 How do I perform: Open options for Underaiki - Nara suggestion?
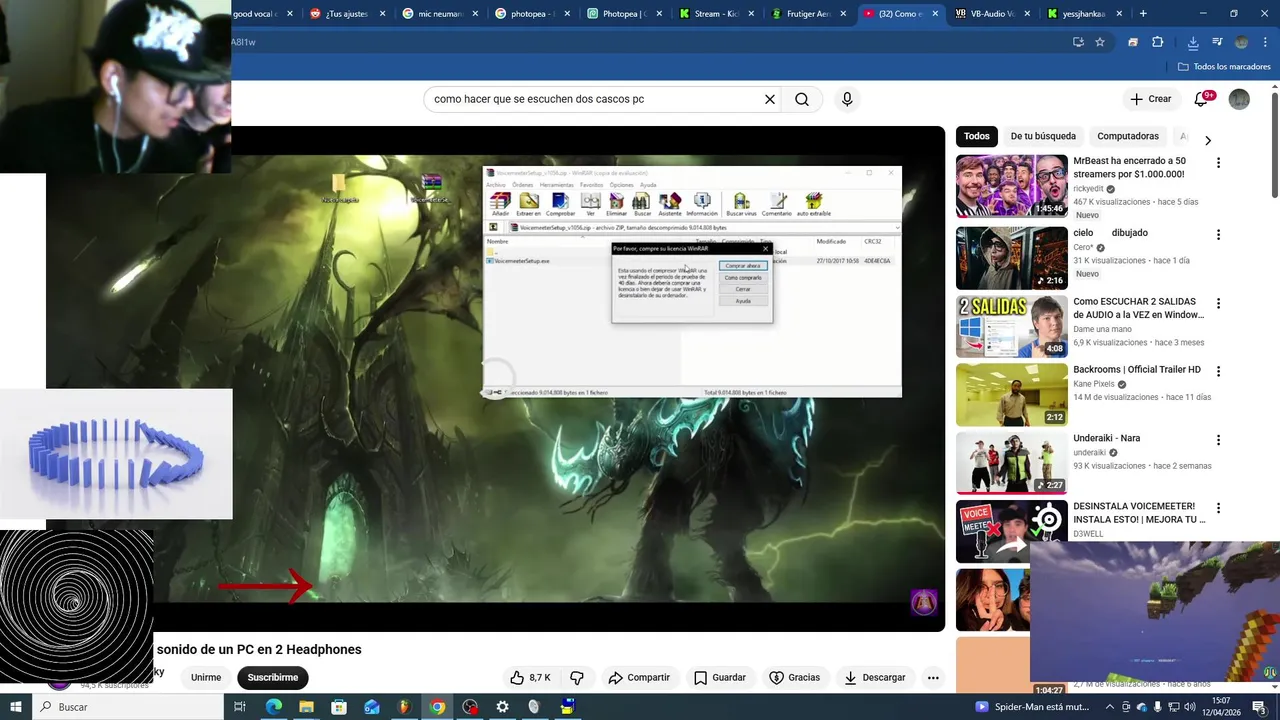(1218, 440)
